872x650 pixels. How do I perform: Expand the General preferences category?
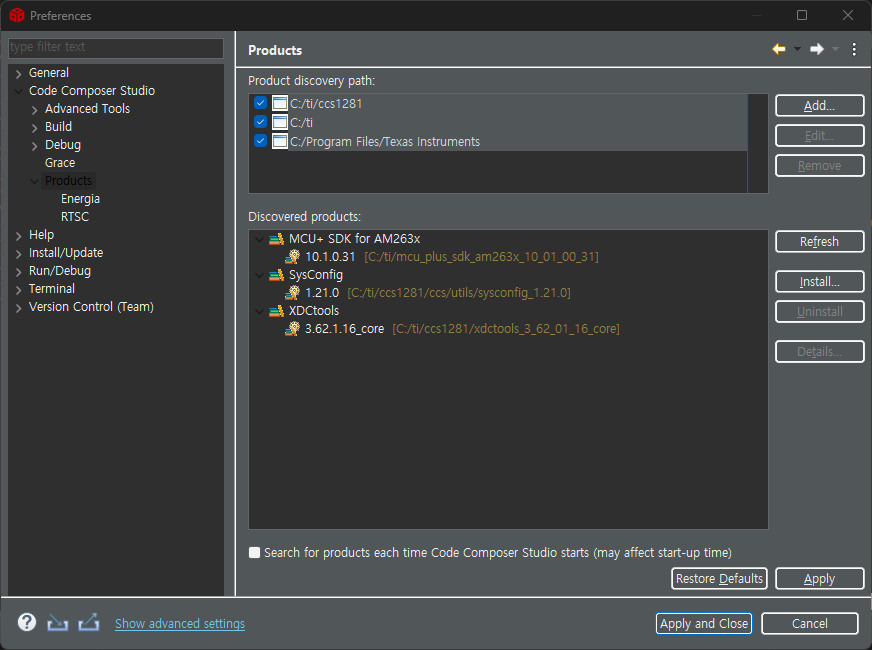pyautogui.click(x=18, y=73)
